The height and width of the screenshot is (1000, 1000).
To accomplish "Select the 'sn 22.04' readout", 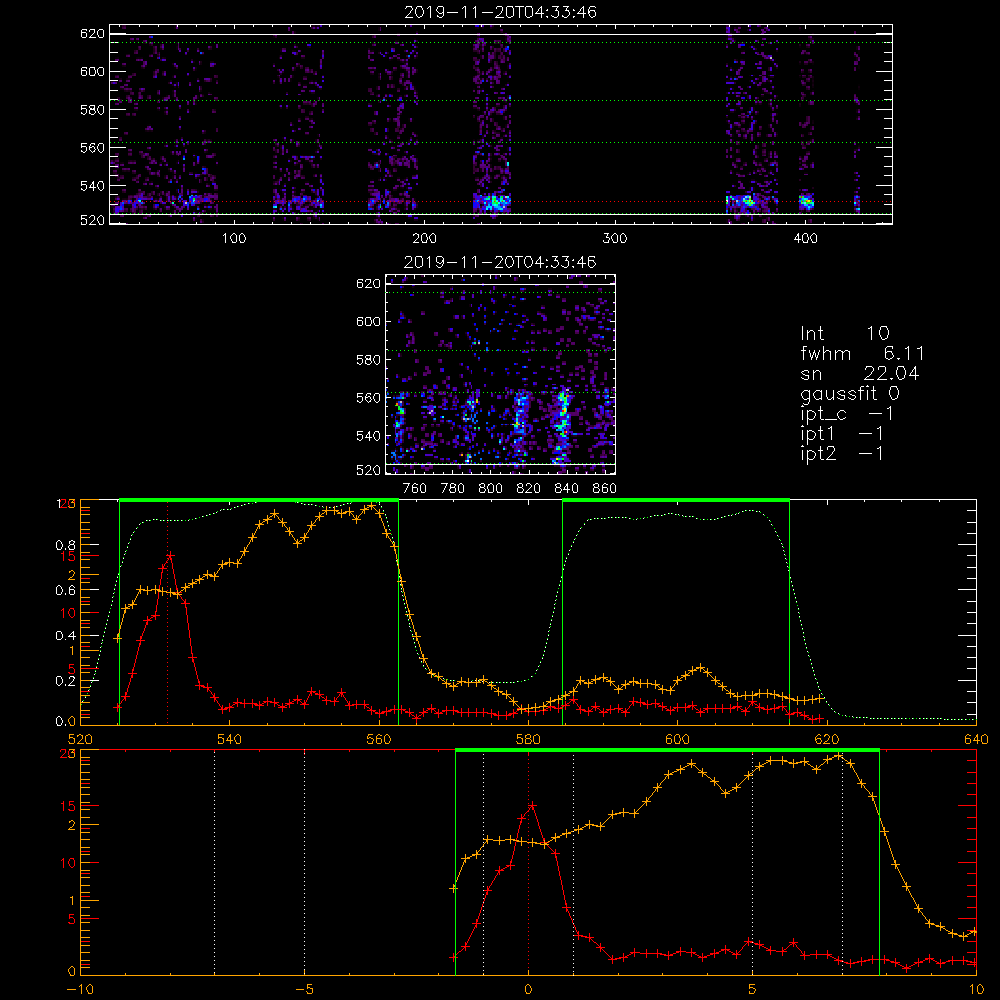I will (x=860, y=373).
